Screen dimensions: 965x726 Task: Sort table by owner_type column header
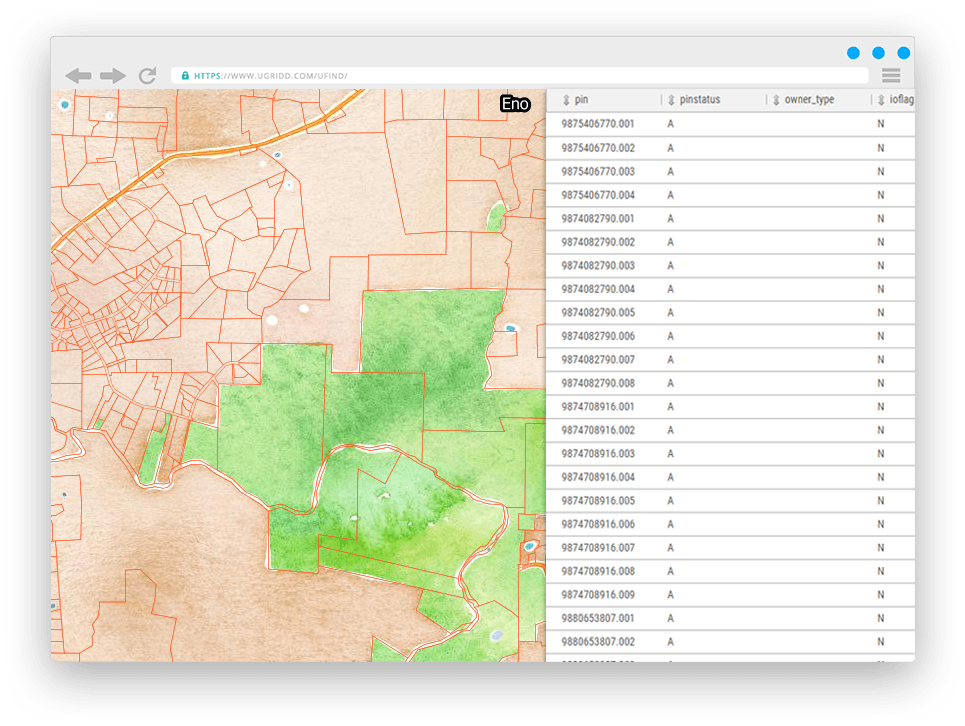[809, 100]
